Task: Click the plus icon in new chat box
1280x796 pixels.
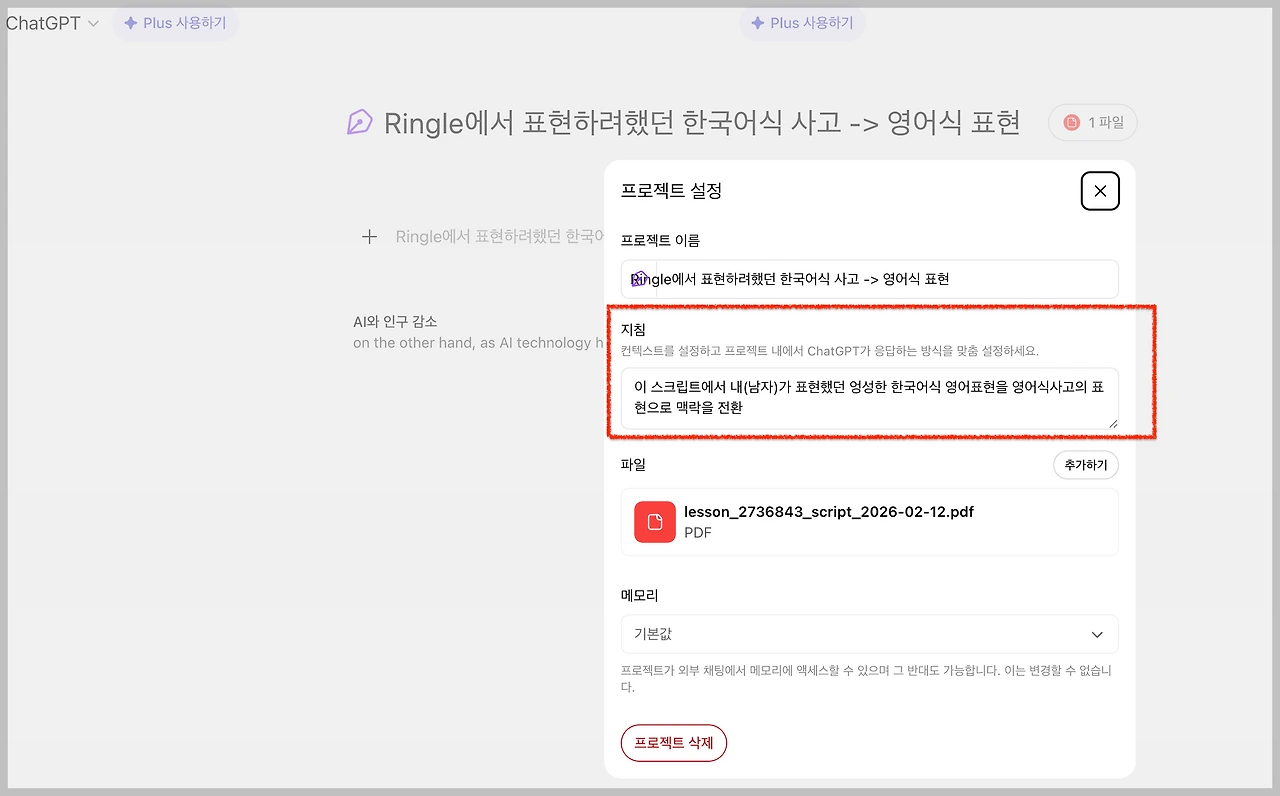Action: (370, 237)
